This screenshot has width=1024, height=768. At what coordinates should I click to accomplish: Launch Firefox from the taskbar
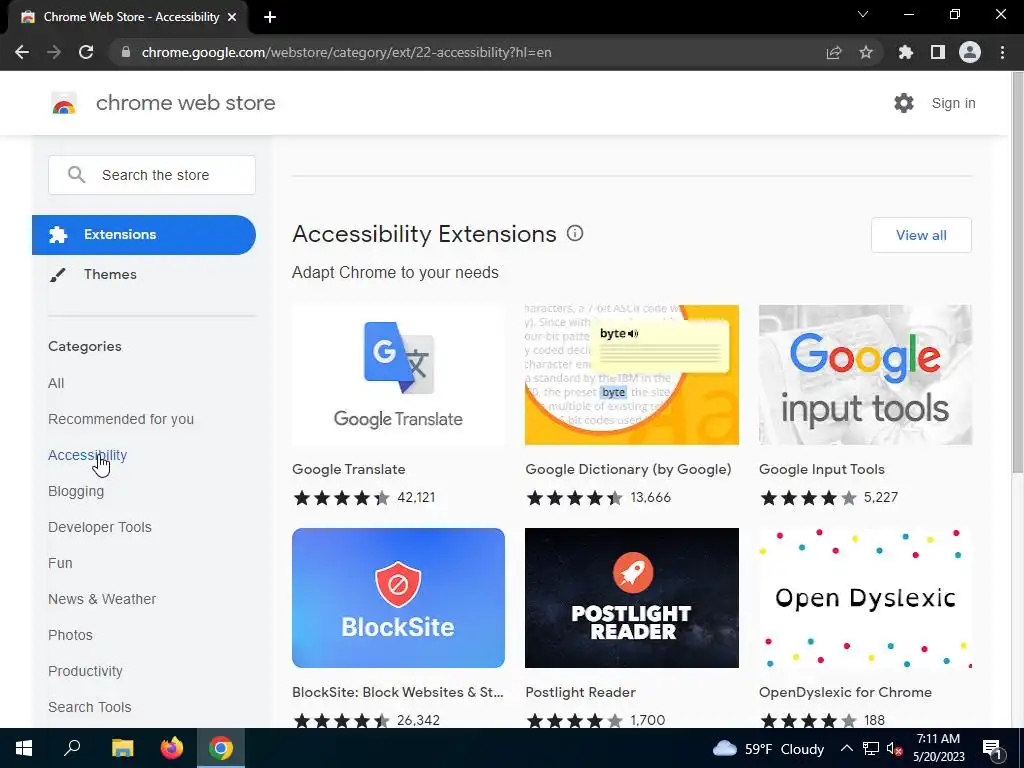172,748
